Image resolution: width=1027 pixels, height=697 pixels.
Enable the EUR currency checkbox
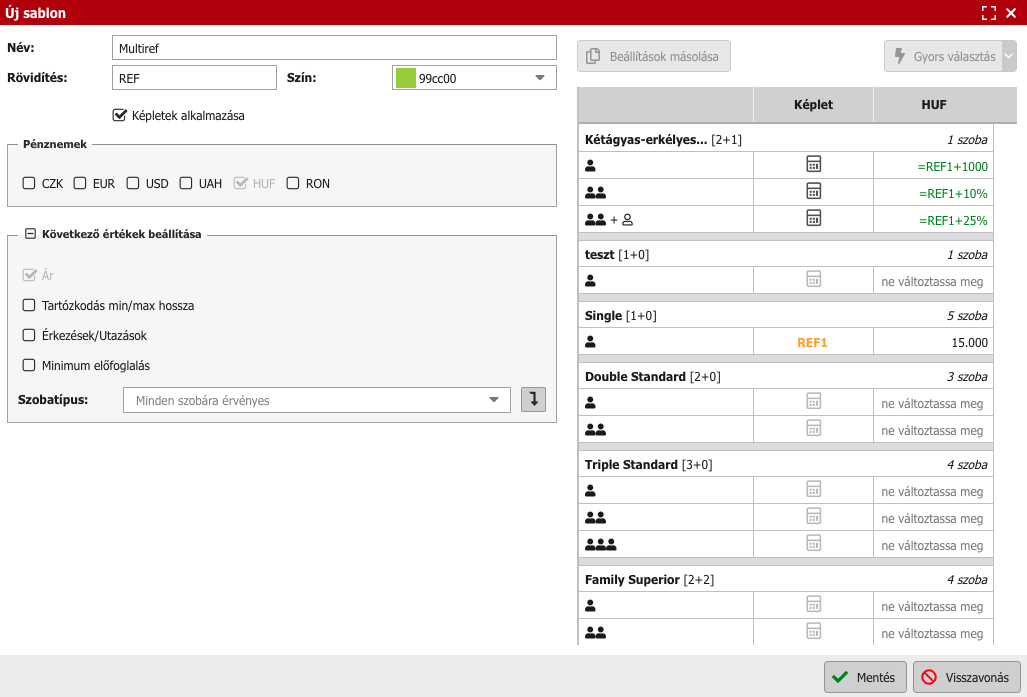point(81,183)
